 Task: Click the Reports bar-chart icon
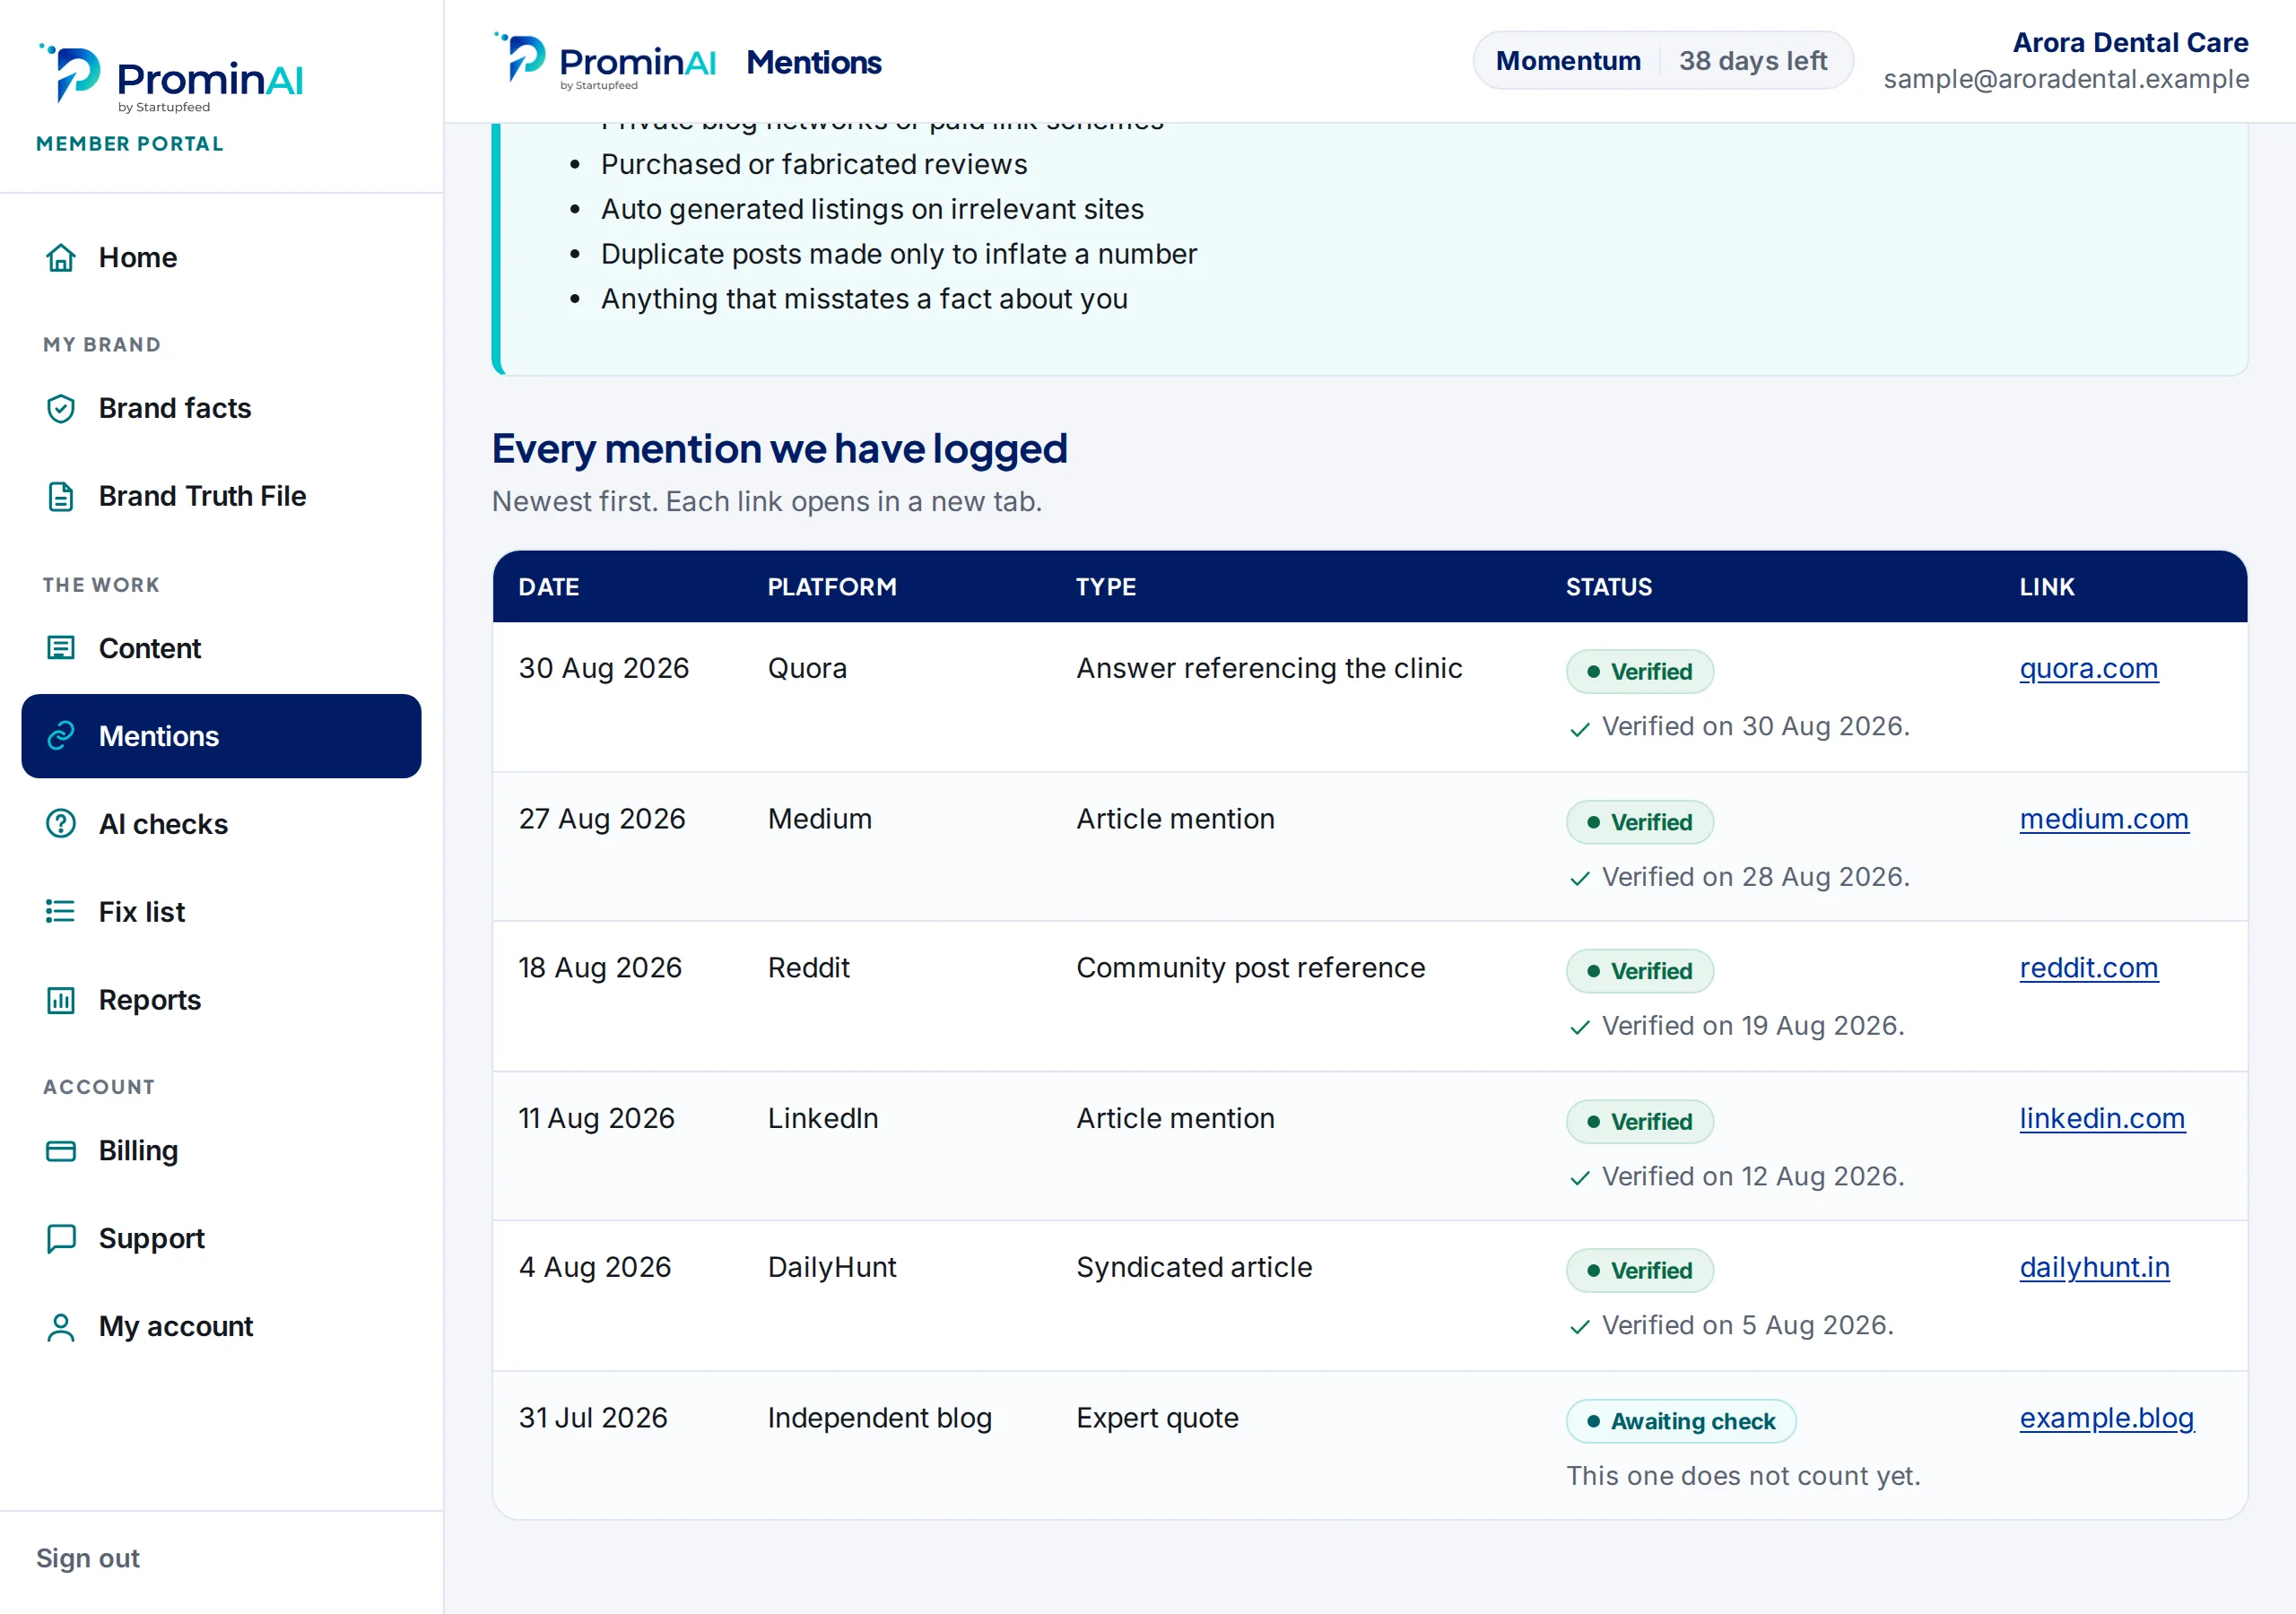(x=61, y=1000)
